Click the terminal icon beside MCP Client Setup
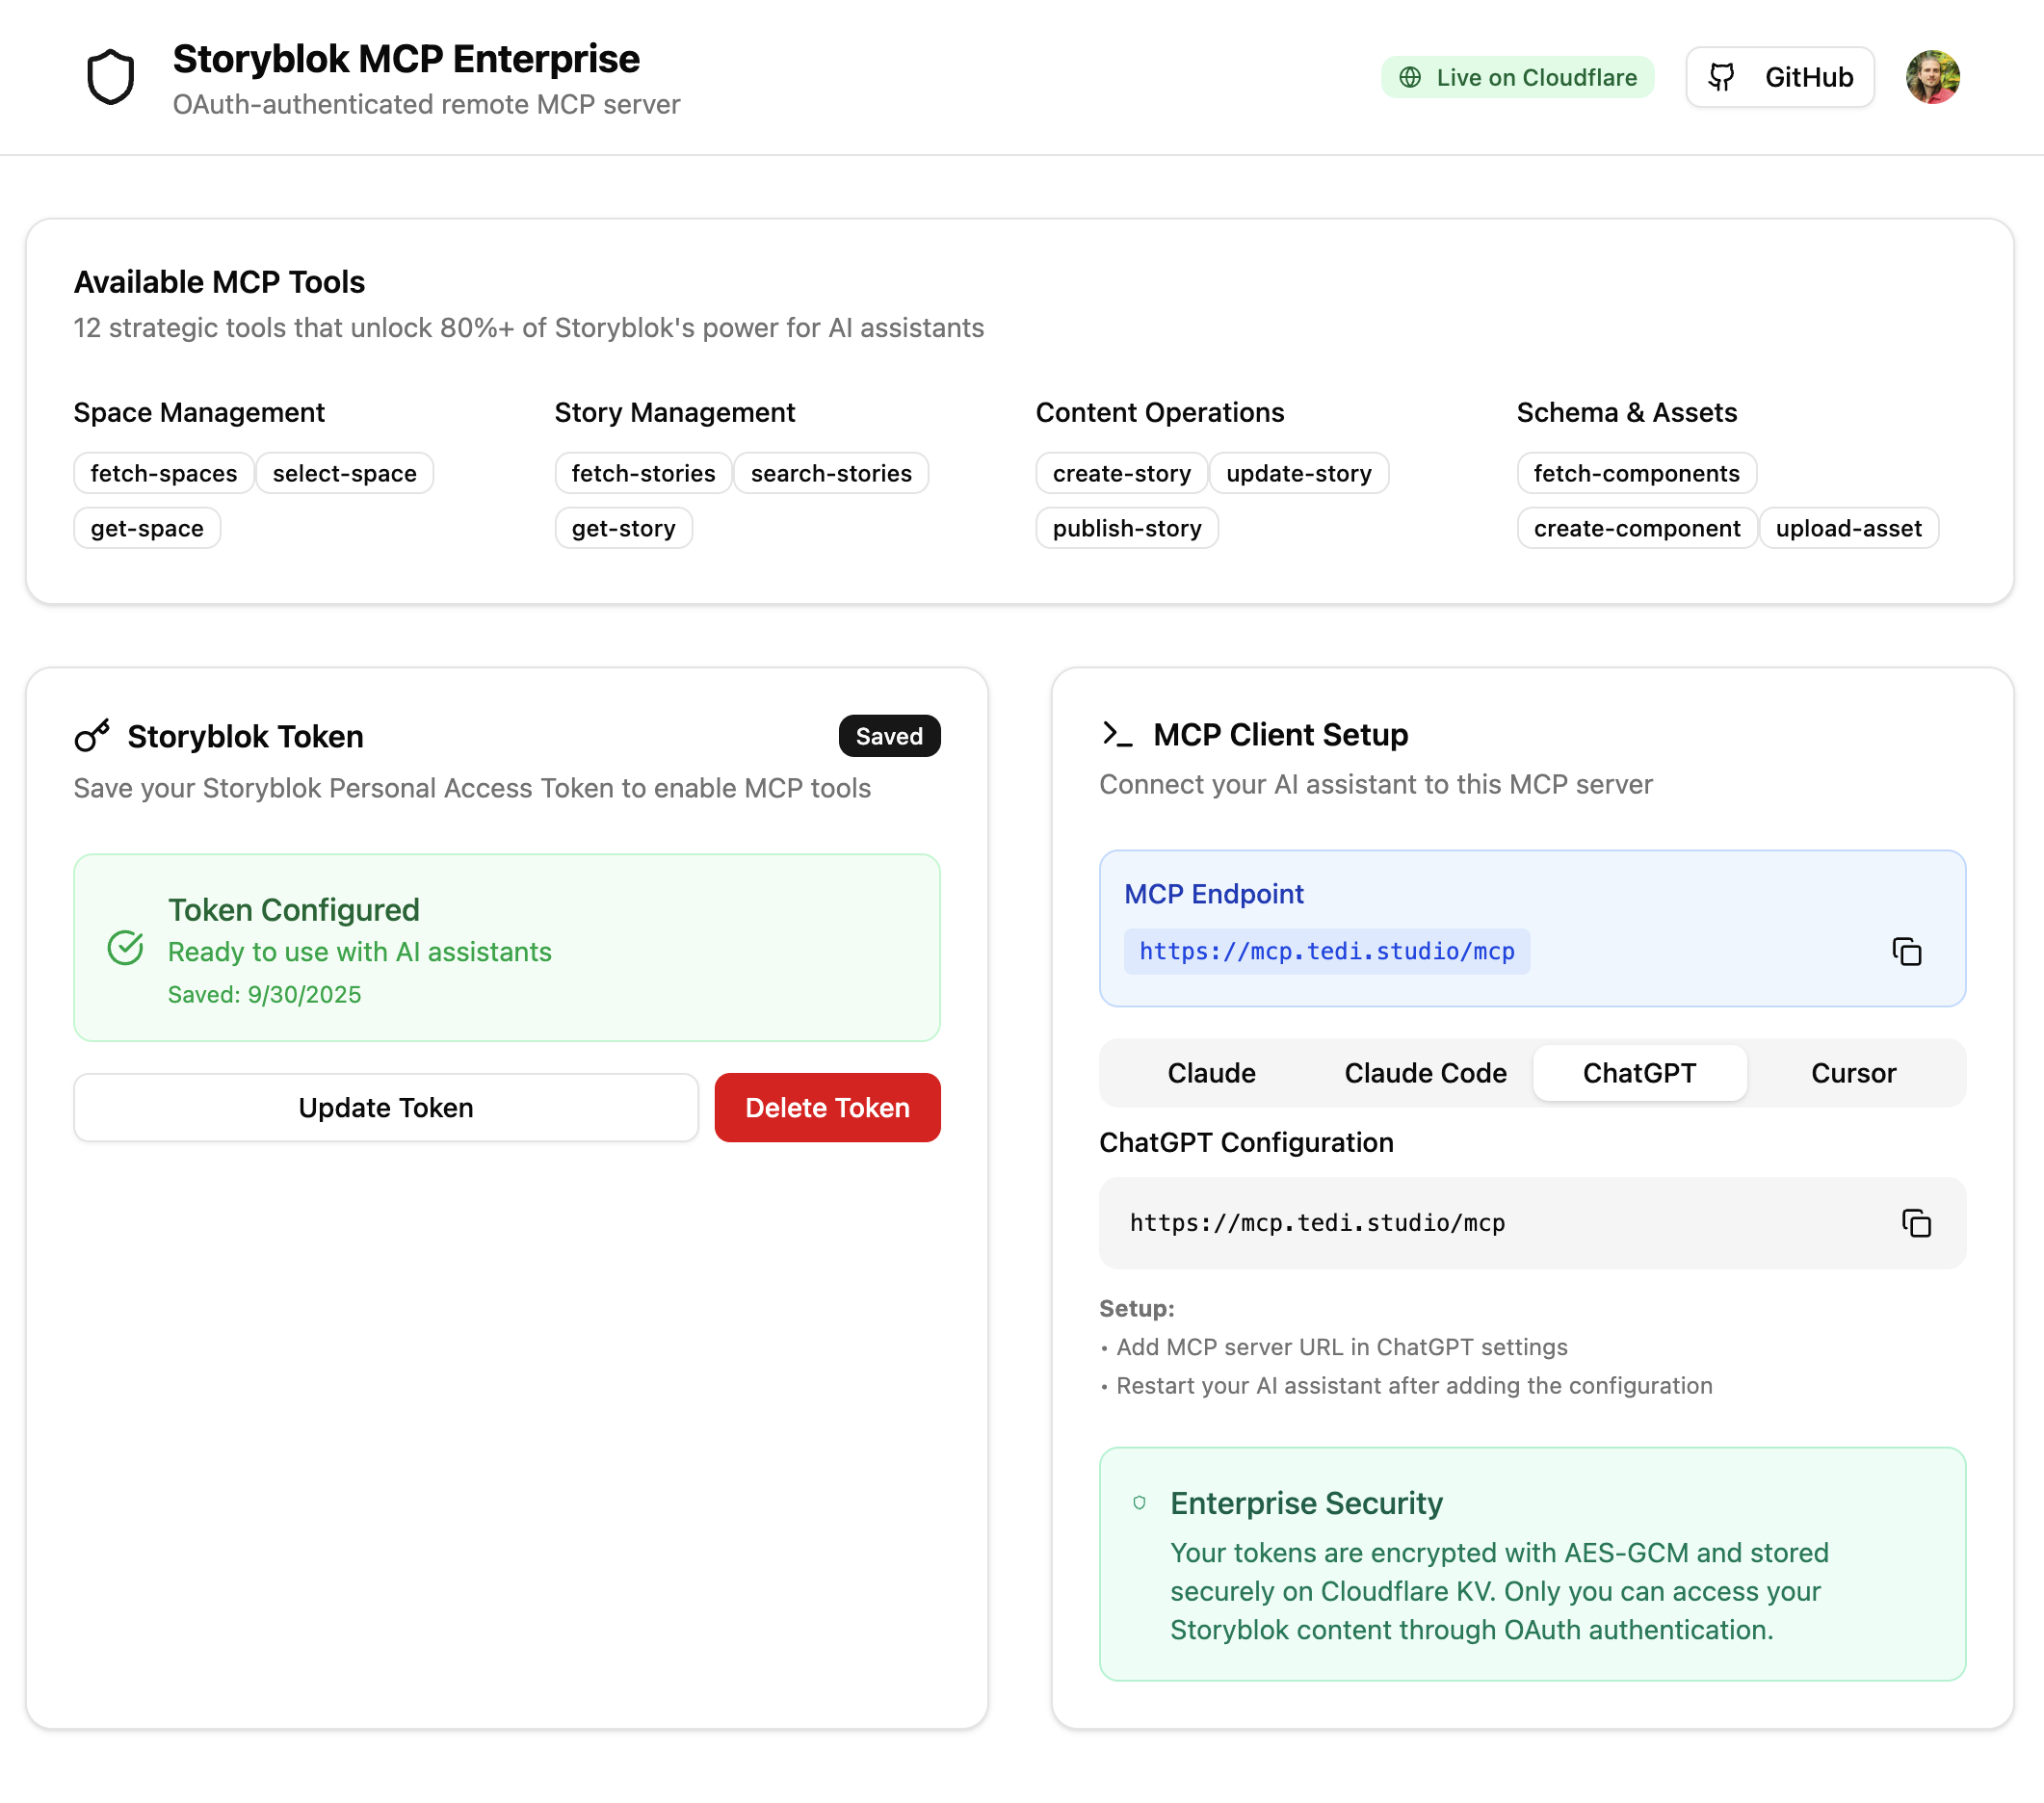 coord(1116,734)
